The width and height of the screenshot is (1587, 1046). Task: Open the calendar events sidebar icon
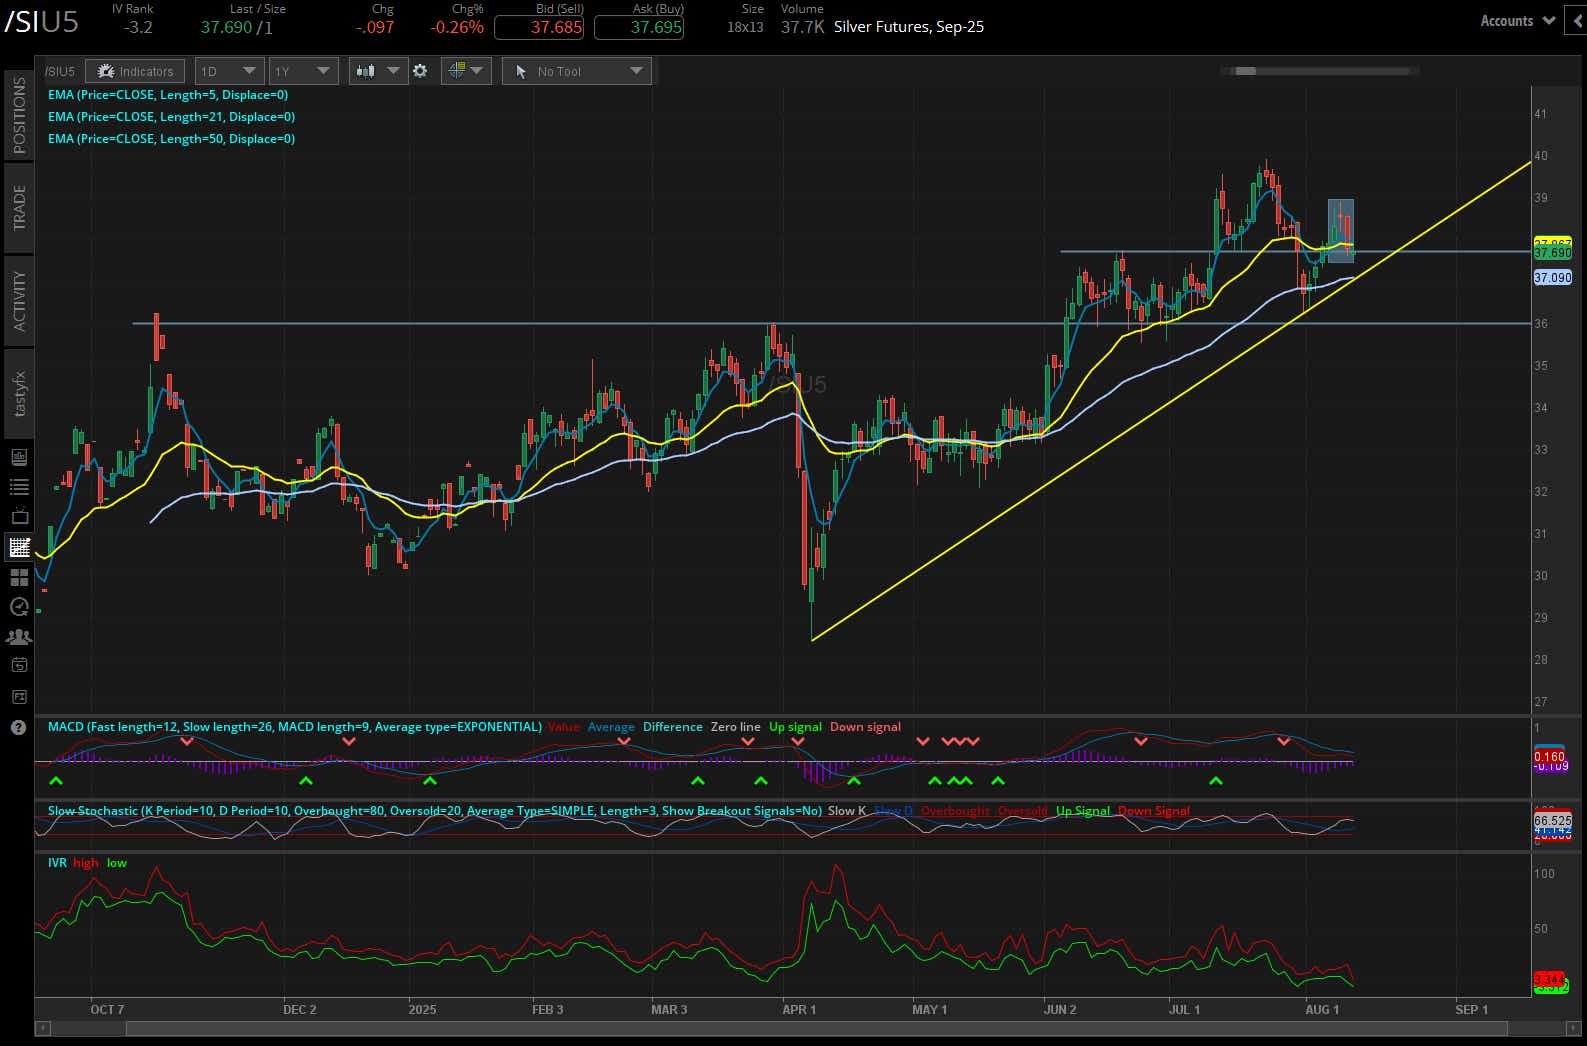[x=19, y=665]
